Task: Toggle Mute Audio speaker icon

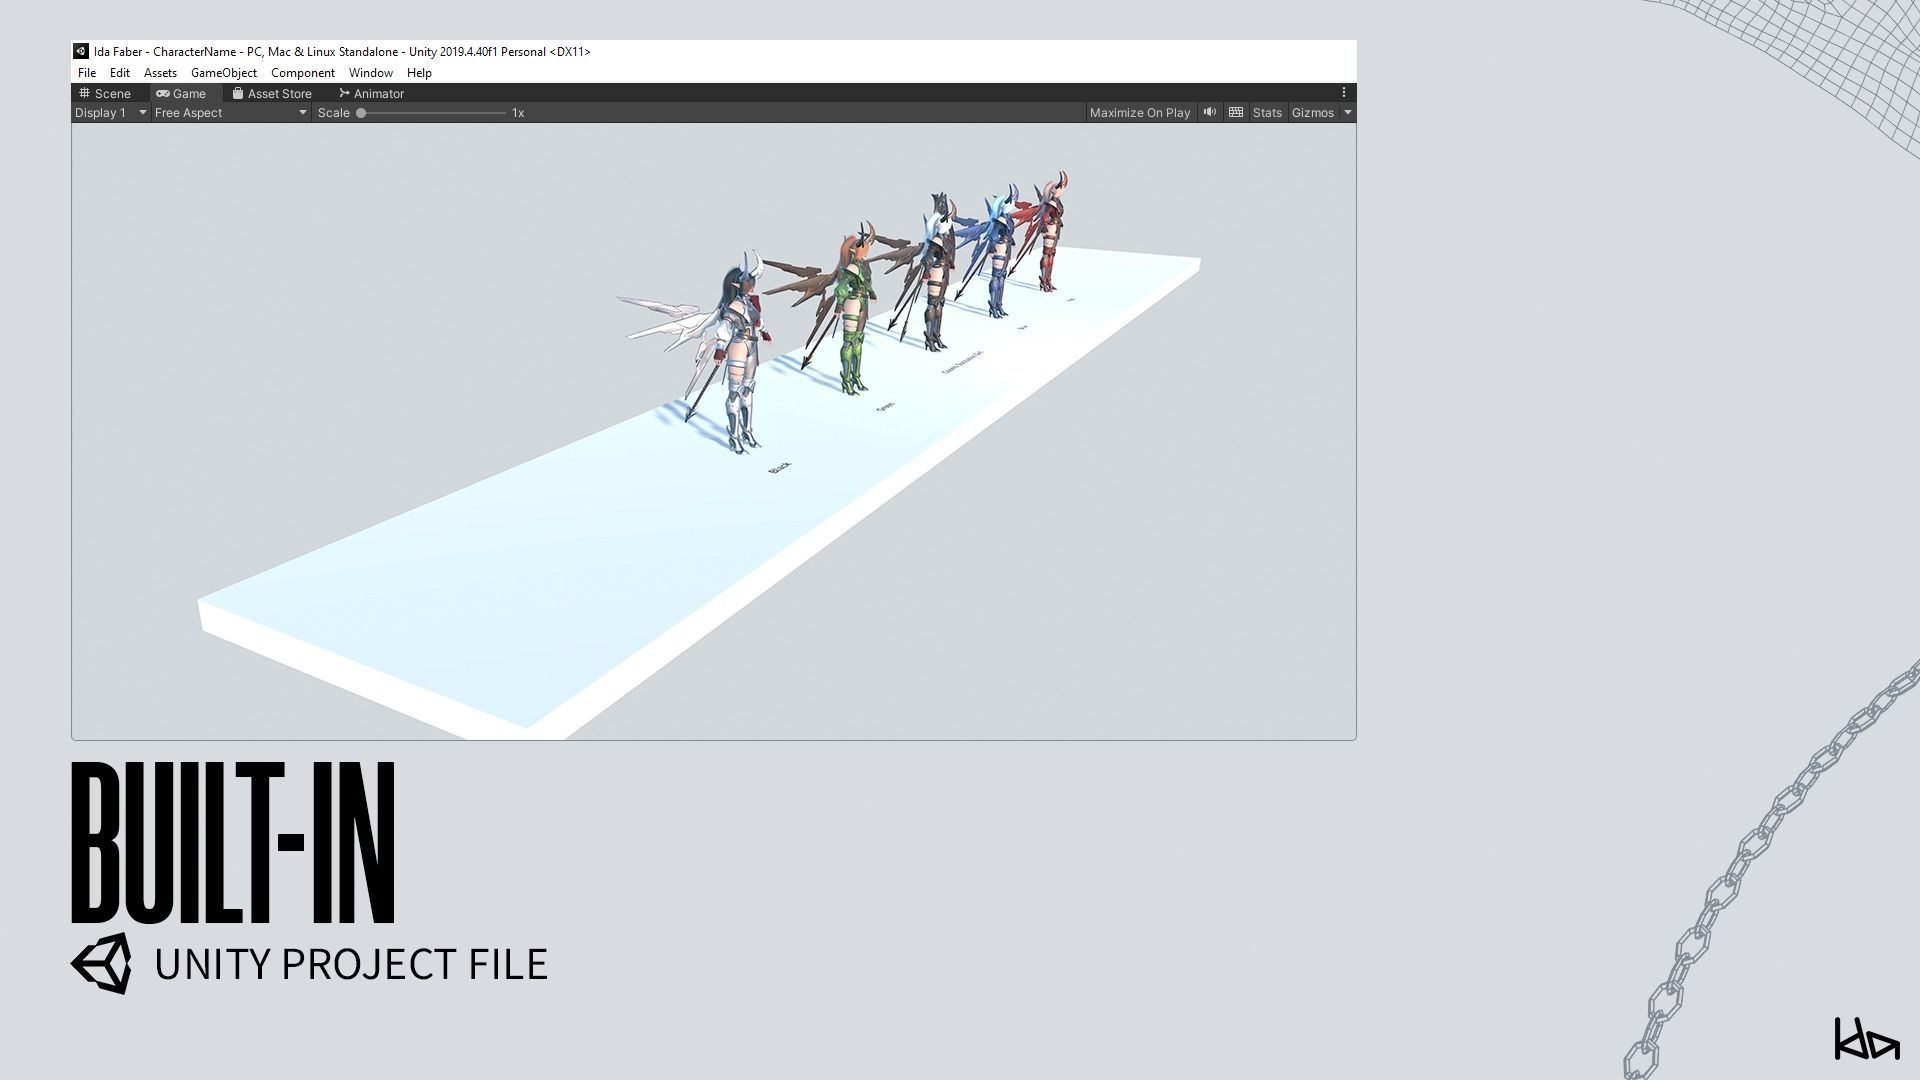Action: [x=1209, y=112]
